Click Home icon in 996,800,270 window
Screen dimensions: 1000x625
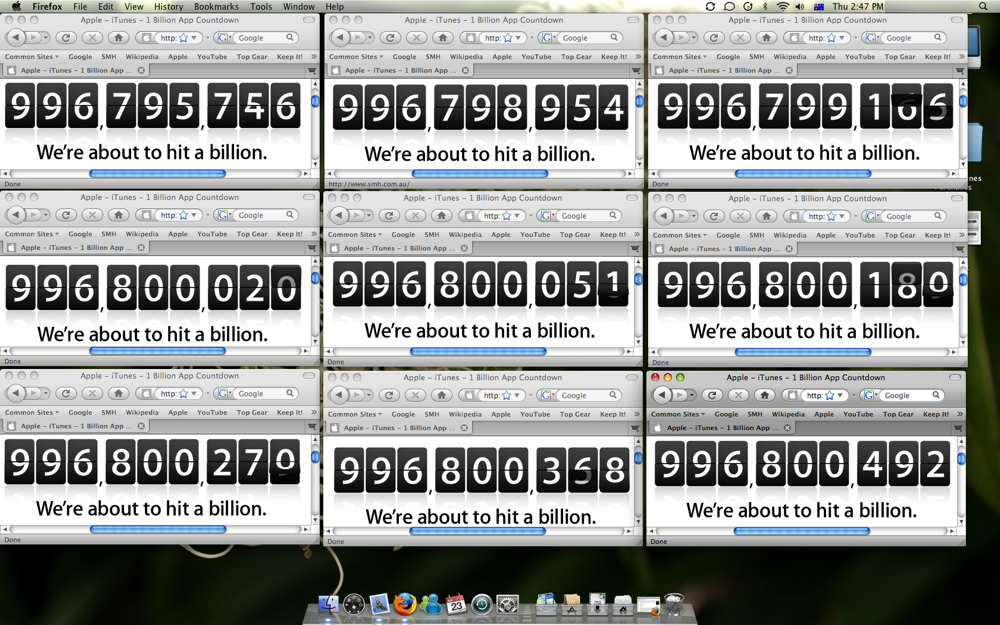pyautogui.click(x=118, y=393)
